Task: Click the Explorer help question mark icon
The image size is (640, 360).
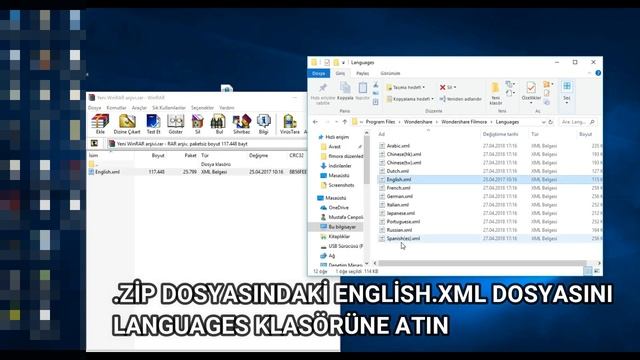Action: 598,73
